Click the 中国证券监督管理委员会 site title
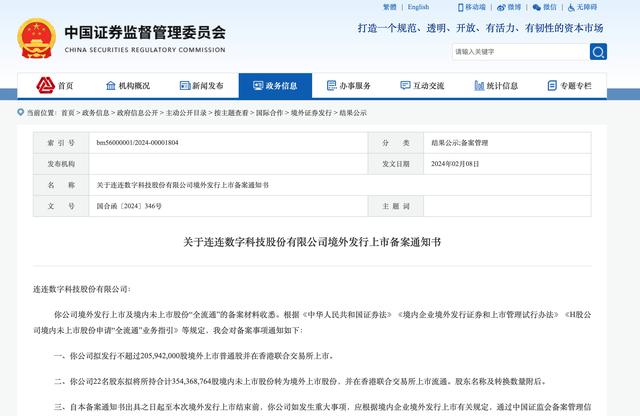Viewport: 640px width, 416px height. click(145, 33)
